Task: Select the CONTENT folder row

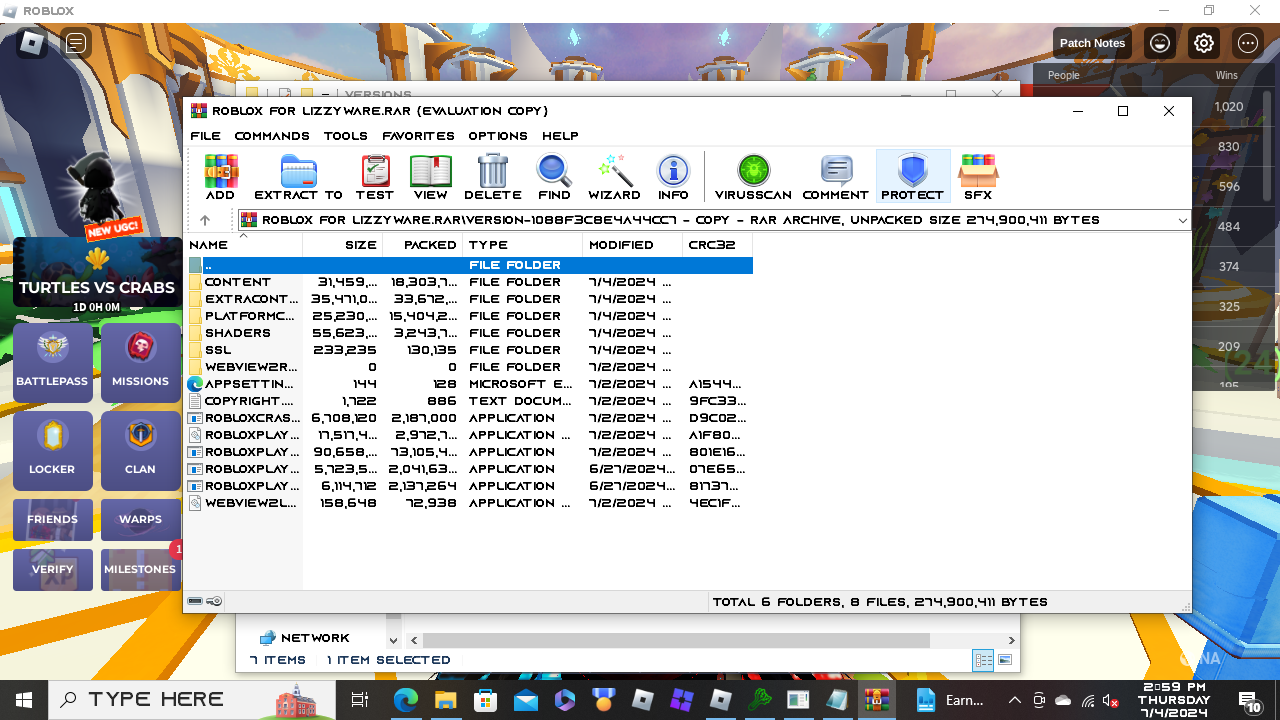Action: 470,282
